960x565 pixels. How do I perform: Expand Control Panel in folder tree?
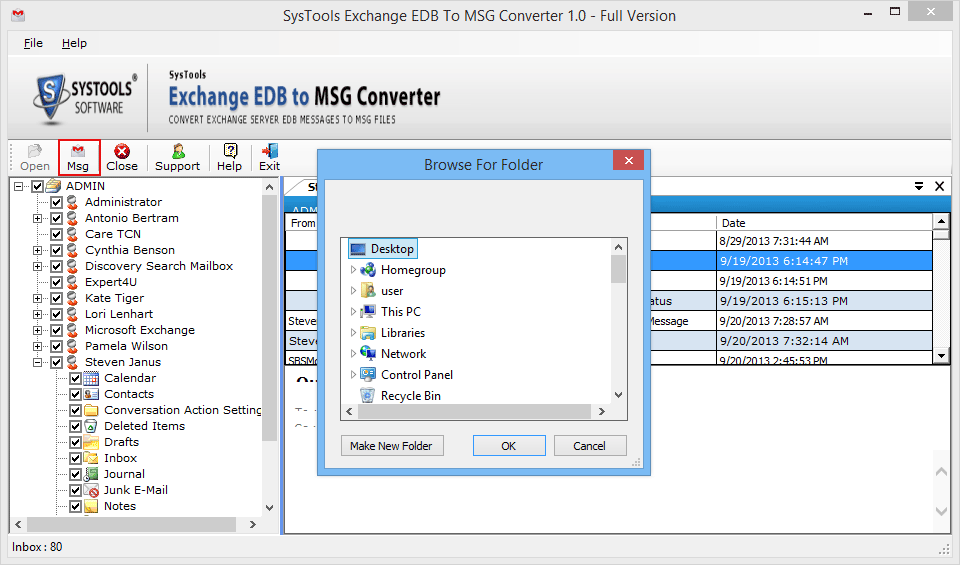point(353,375)
